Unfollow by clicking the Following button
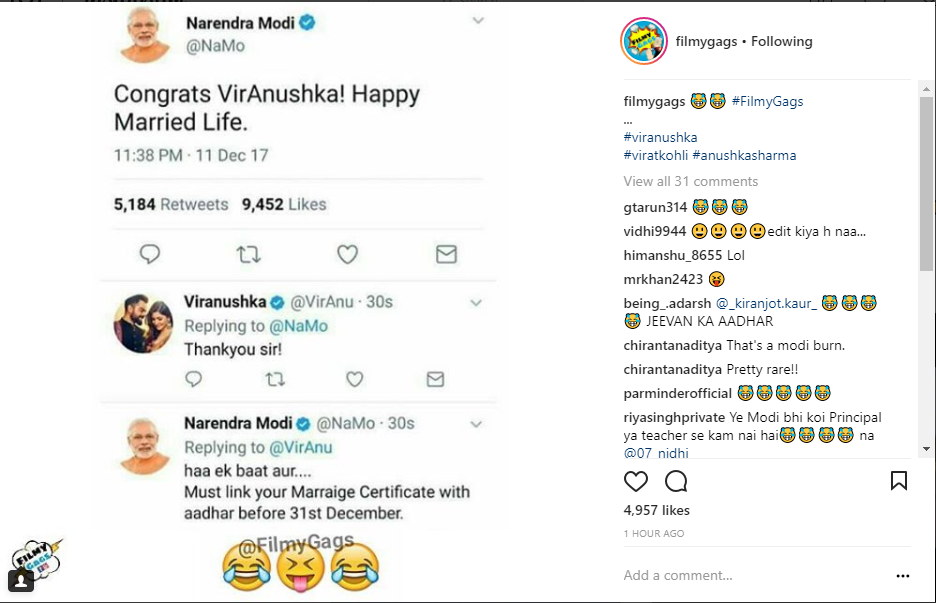The height and width of the screenshot is (603, 936). 781,41
